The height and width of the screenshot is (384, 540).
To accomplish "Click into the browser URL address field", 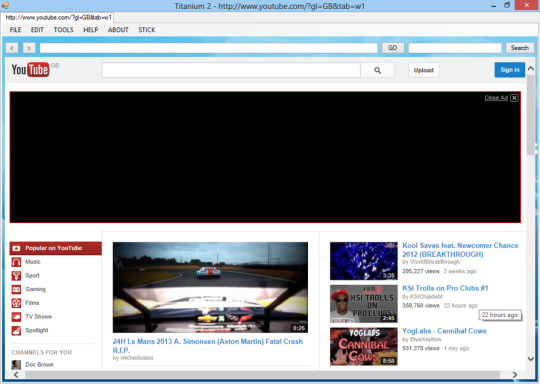I will [x=209, y=48].
